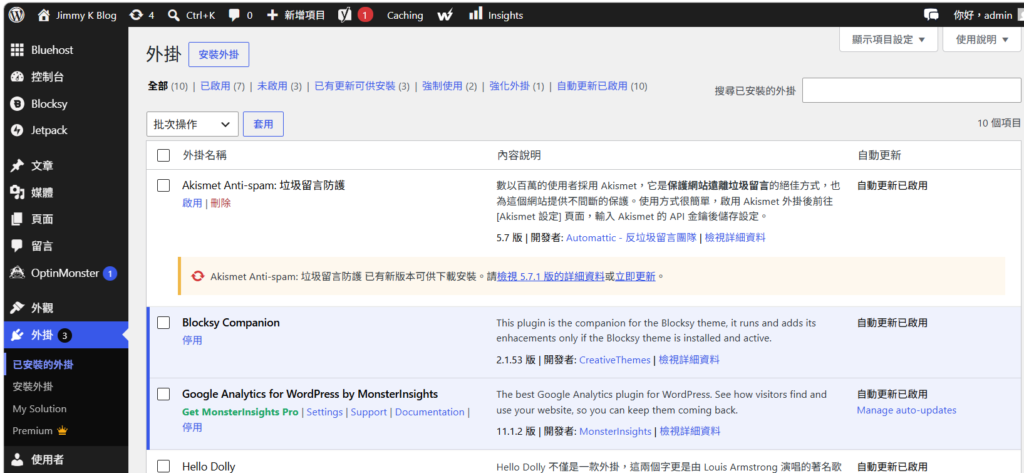Filter by 已有更新可供安裝
Image resolution: width=1024 pixels, height=473 pixels.
[x=355, y=86]
